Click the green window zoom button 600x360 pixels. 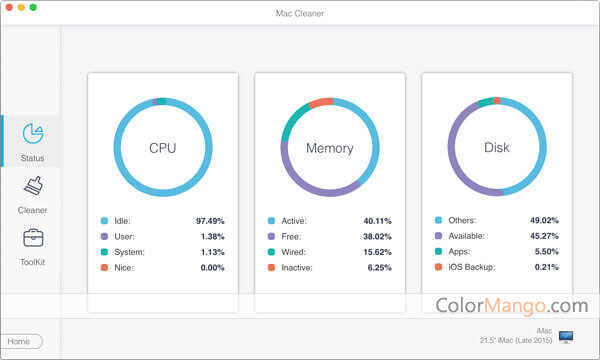(33, 7)
